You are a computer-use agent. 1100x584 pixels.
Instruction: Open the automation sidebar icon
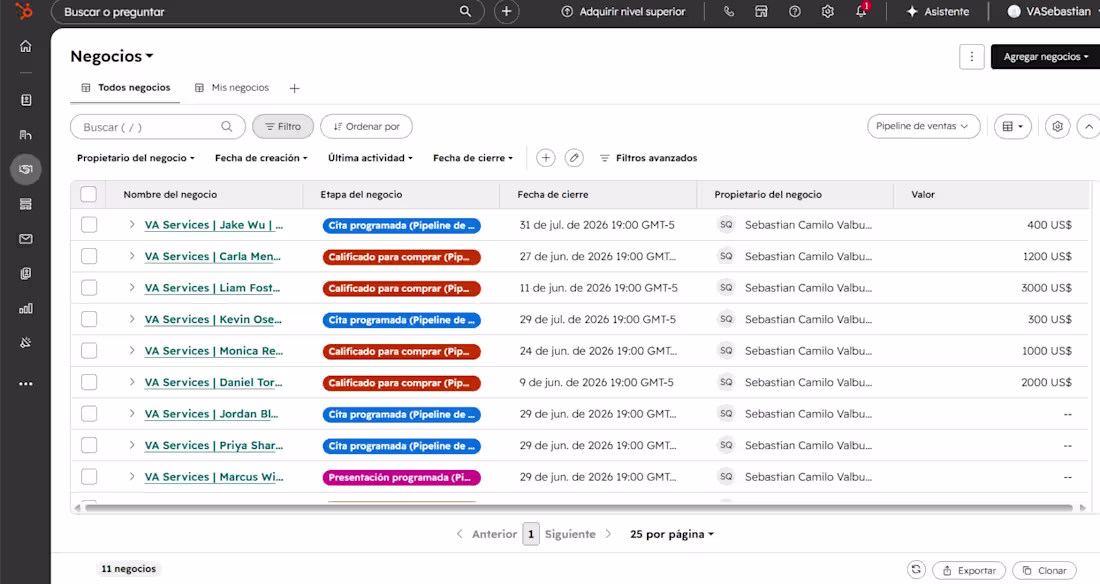(x=26, y=343)
